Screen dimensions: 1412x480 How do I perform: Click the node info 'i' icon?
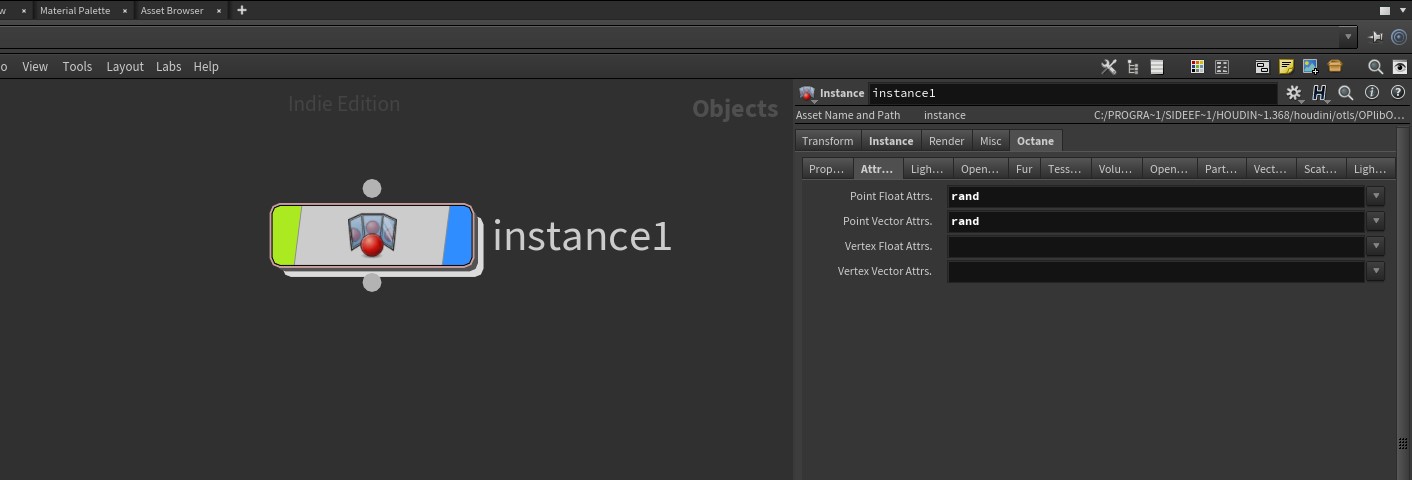(1372, 93)
